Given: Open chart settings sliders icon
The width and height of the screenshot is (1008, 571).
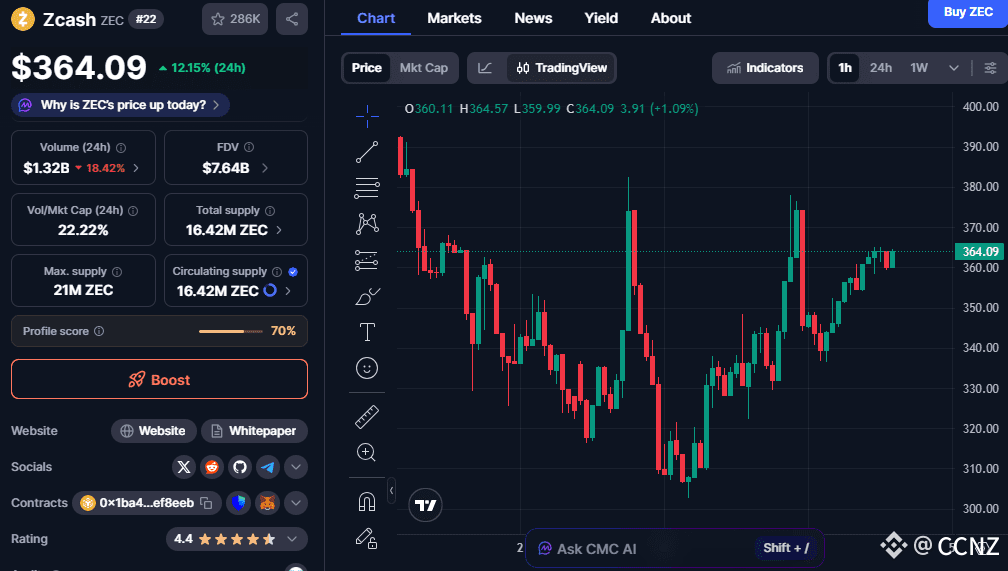Looking at the screenshot, I should tap(991, 68).
